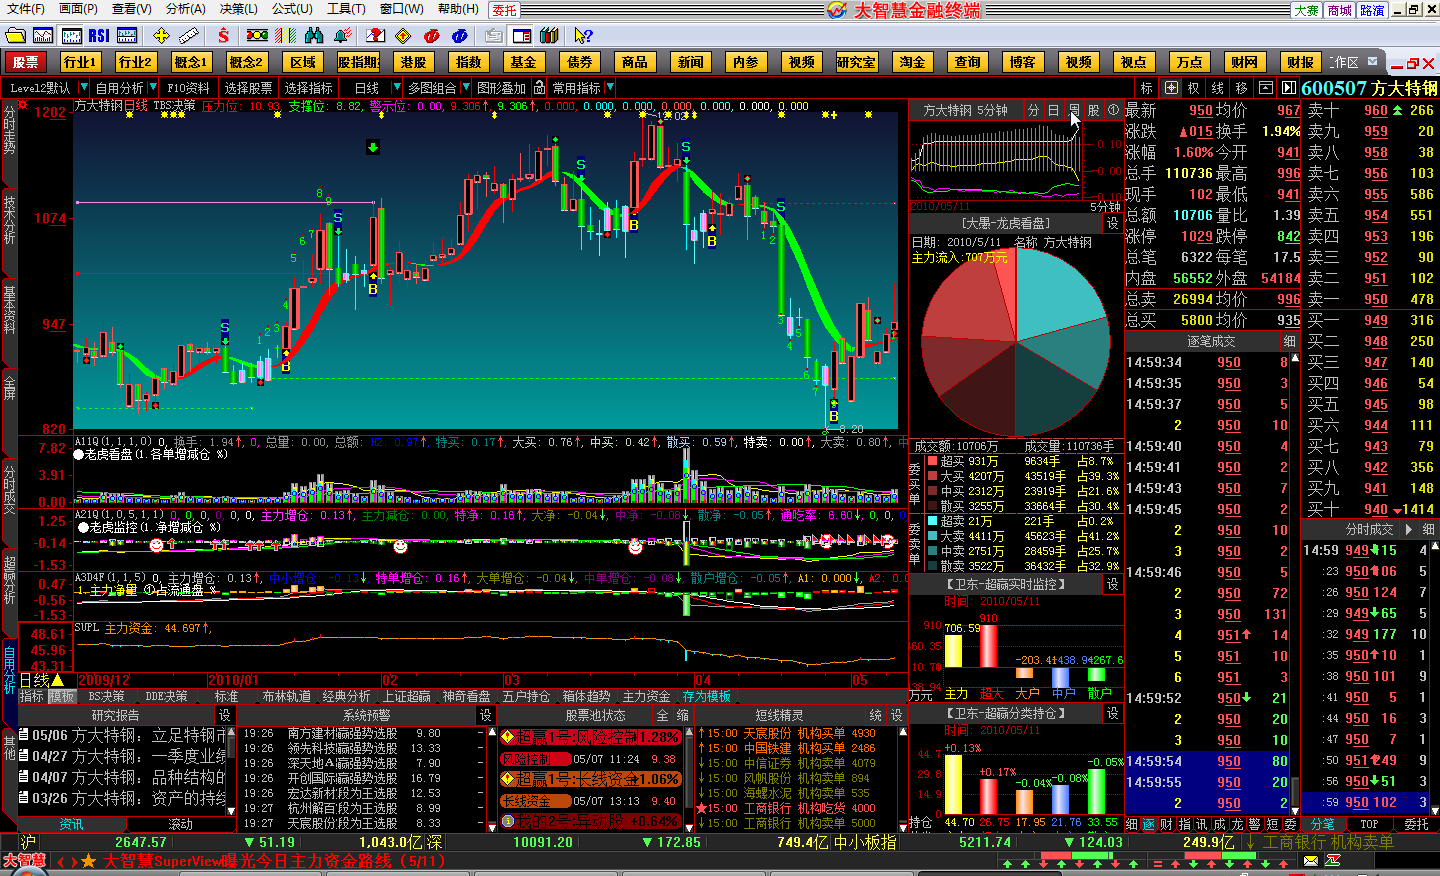
Task: Toggle the 移 button in the top strip
Action: [1242, 88]
